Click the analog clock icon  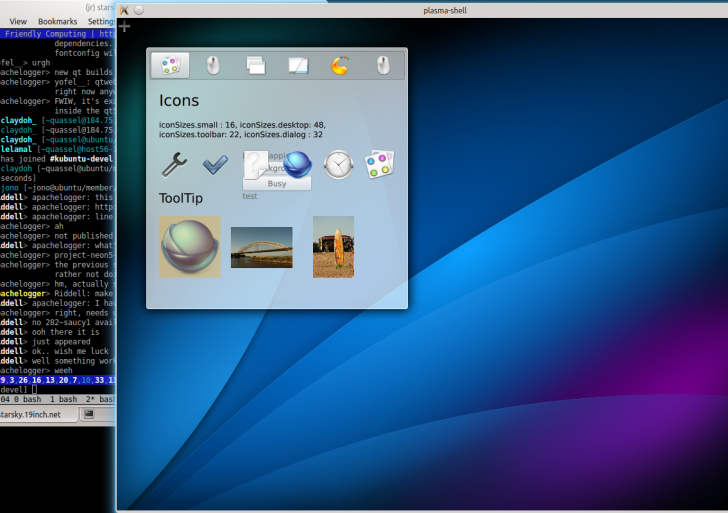(x=339, y=164)
